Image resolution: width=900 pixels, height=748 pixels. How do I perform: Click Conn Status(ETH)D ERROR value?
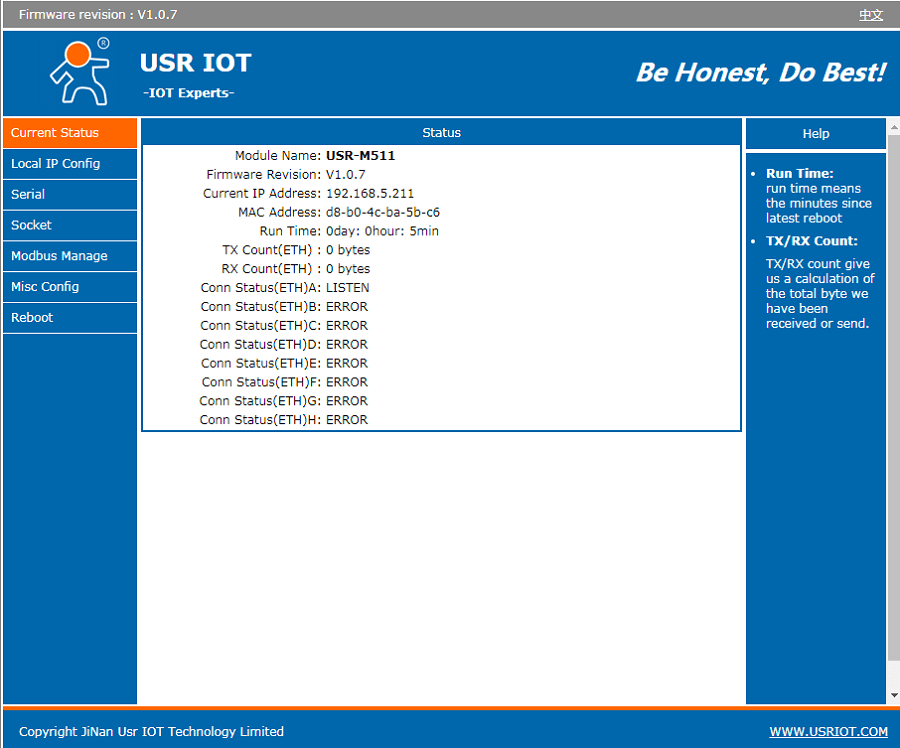347,344
